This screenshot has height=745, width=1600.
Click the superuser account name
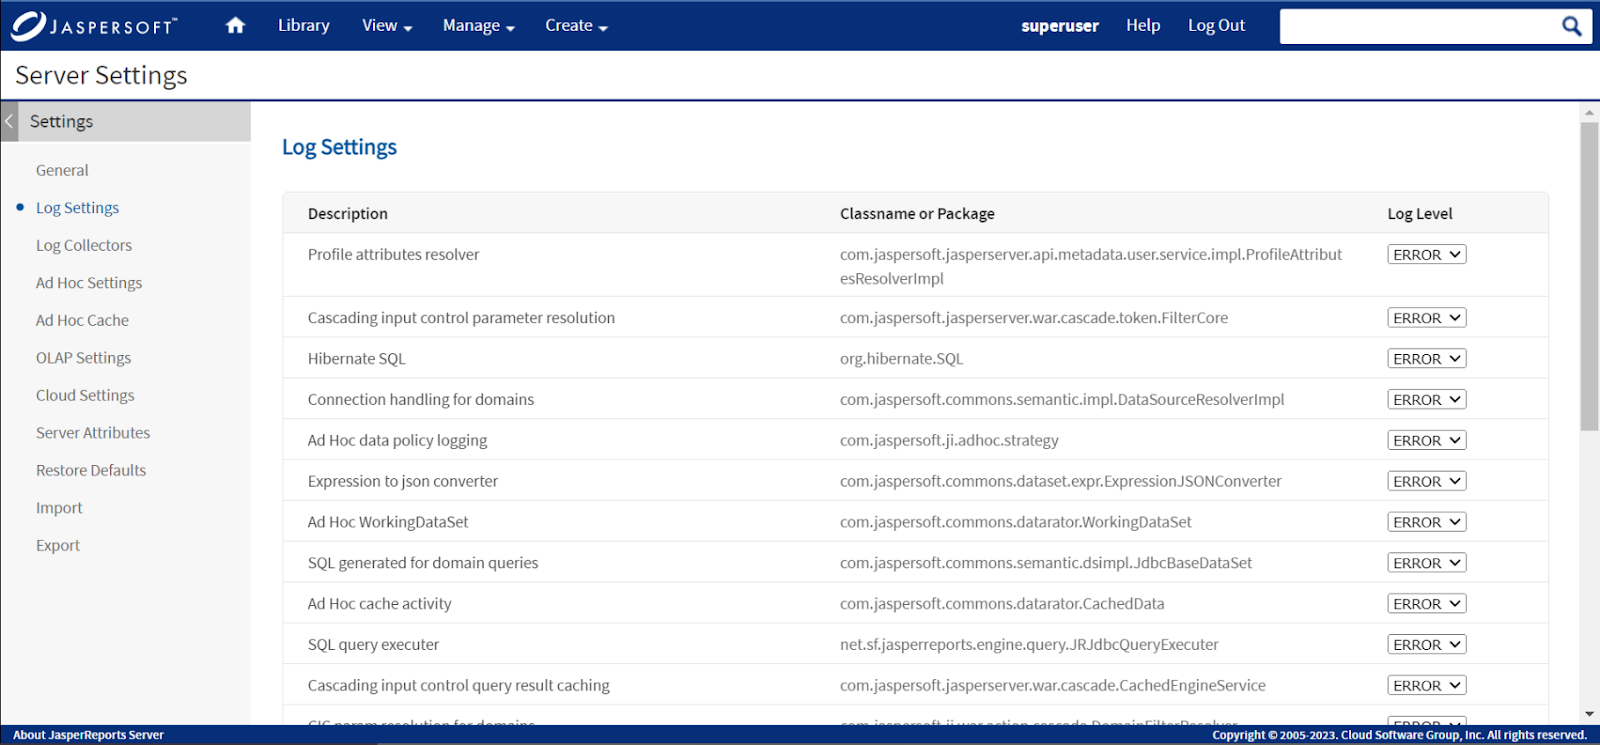point(1060,26)
